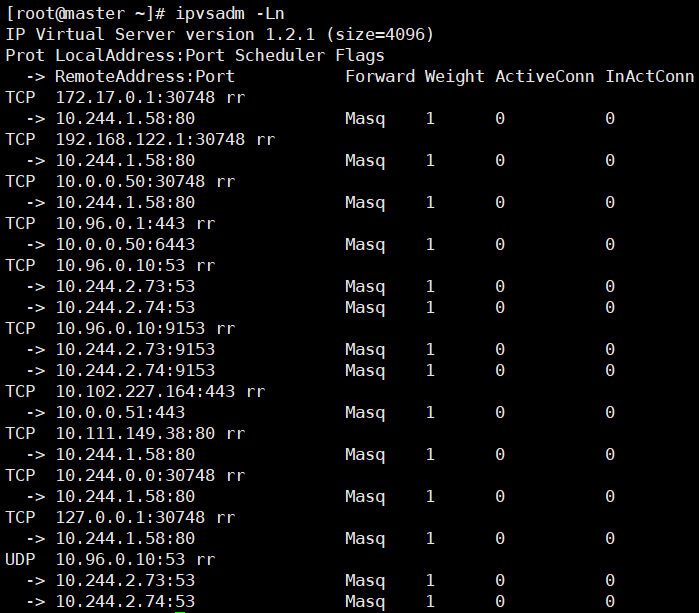The height and width of the screenshot is (613, 699).
Task: Click the Weight column header
Action: (454, 76)
